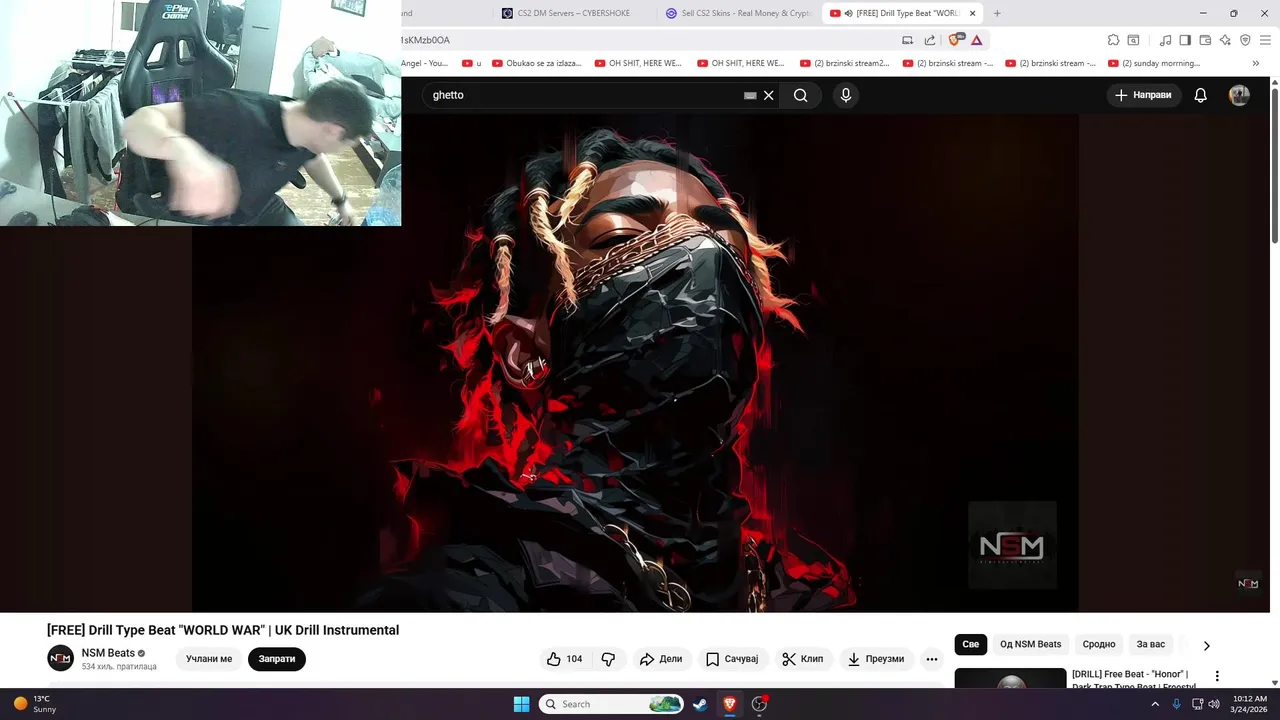Click the NSM channel watermark on video
The height and width of the screenshot is (720, 1280).
point(1248,583)
